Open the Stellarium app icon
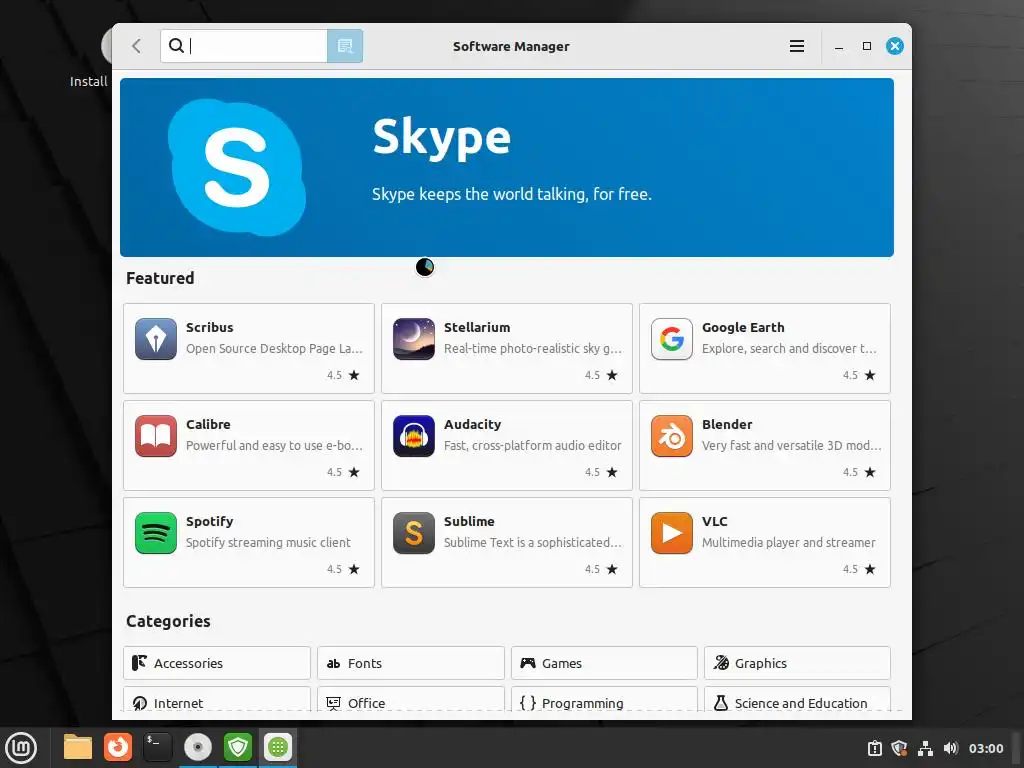The image size is (1024, 768). coord(413,339)
